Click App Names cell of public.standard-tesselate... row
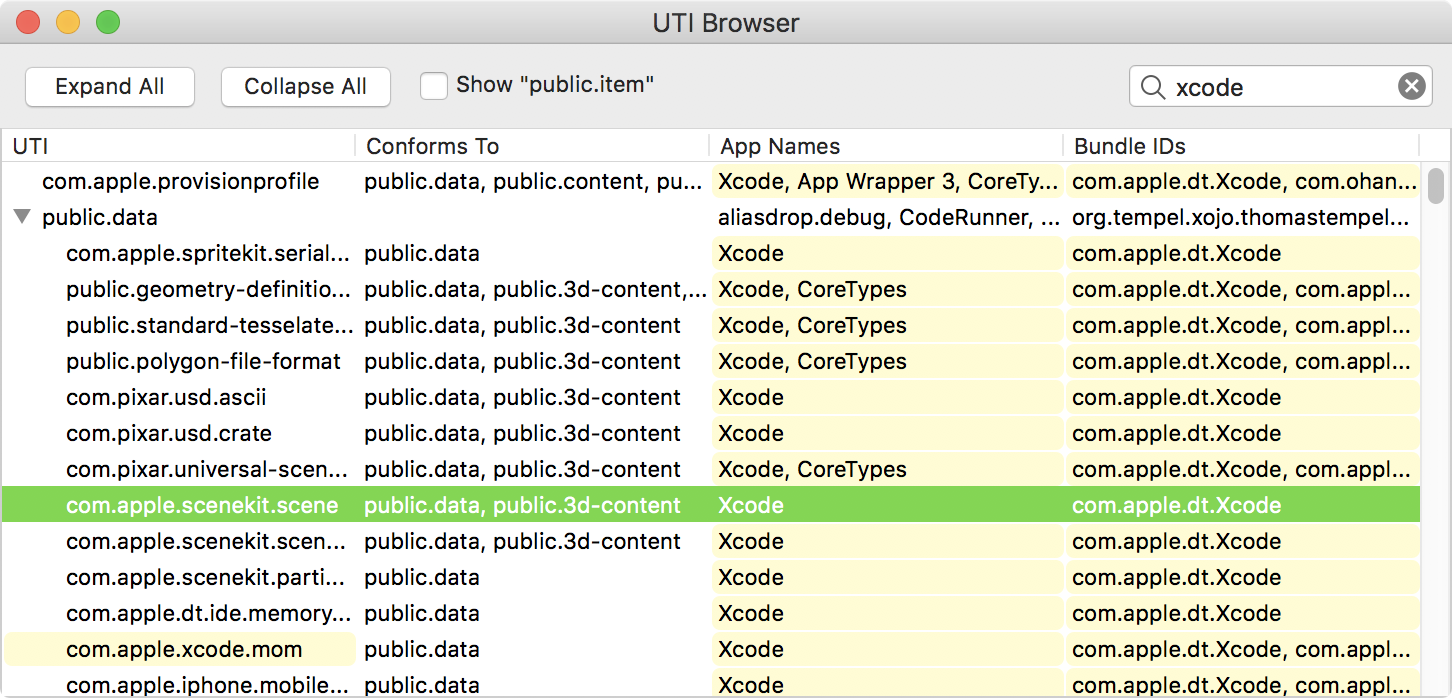Viewport: 1452px width, 698px height. tap(888, 325)
